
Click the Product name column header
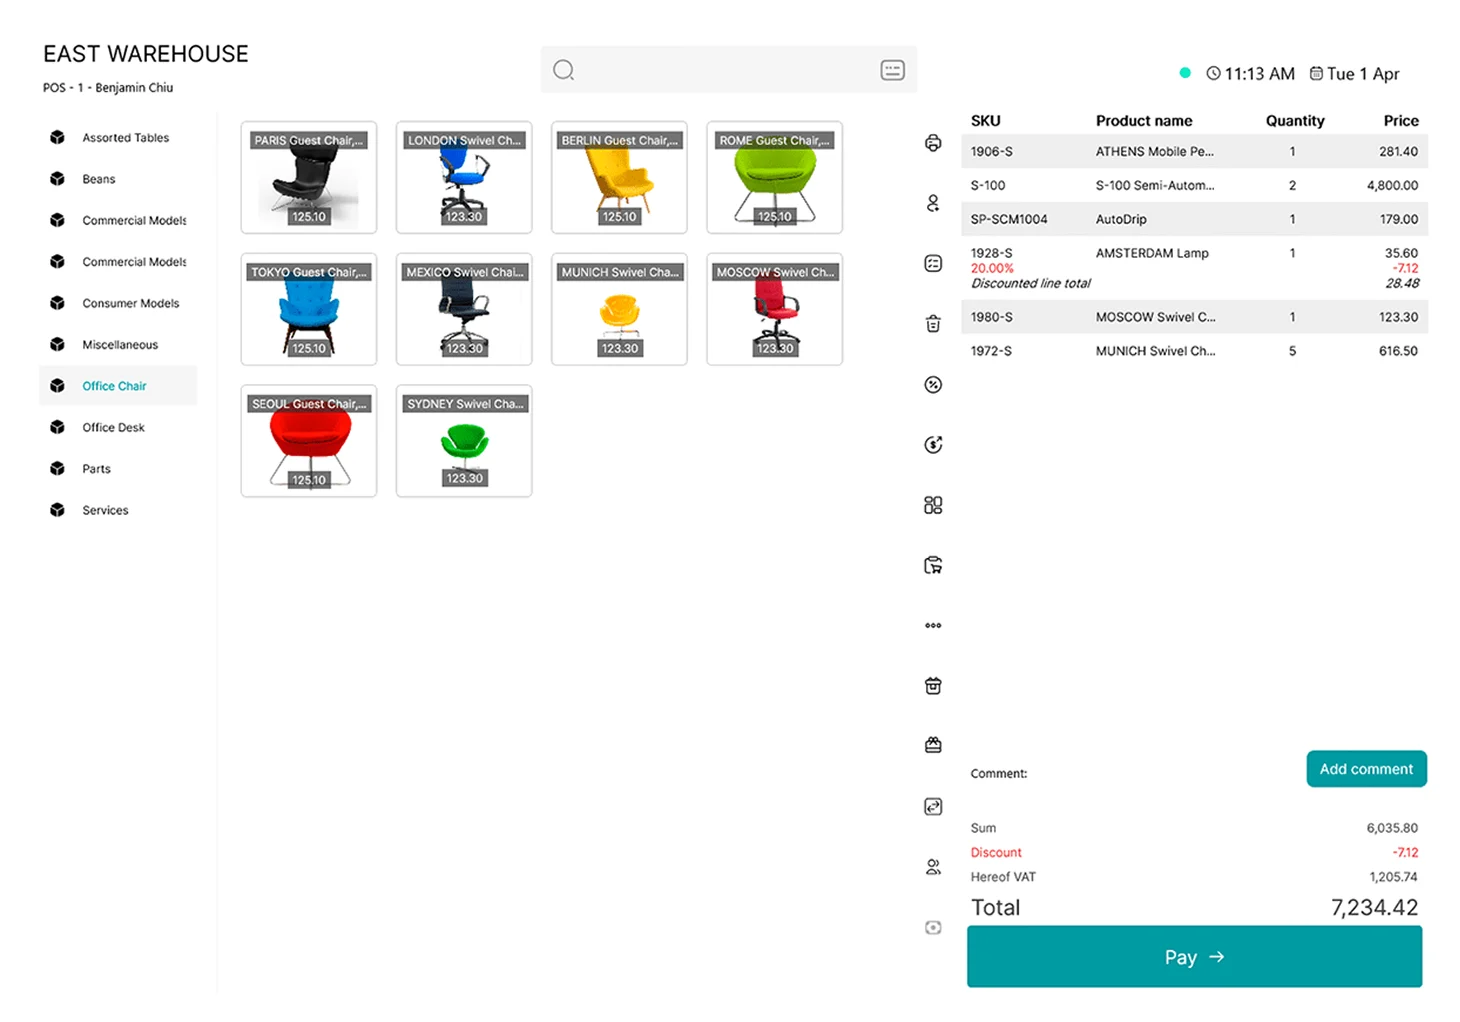click(1144, 121)
